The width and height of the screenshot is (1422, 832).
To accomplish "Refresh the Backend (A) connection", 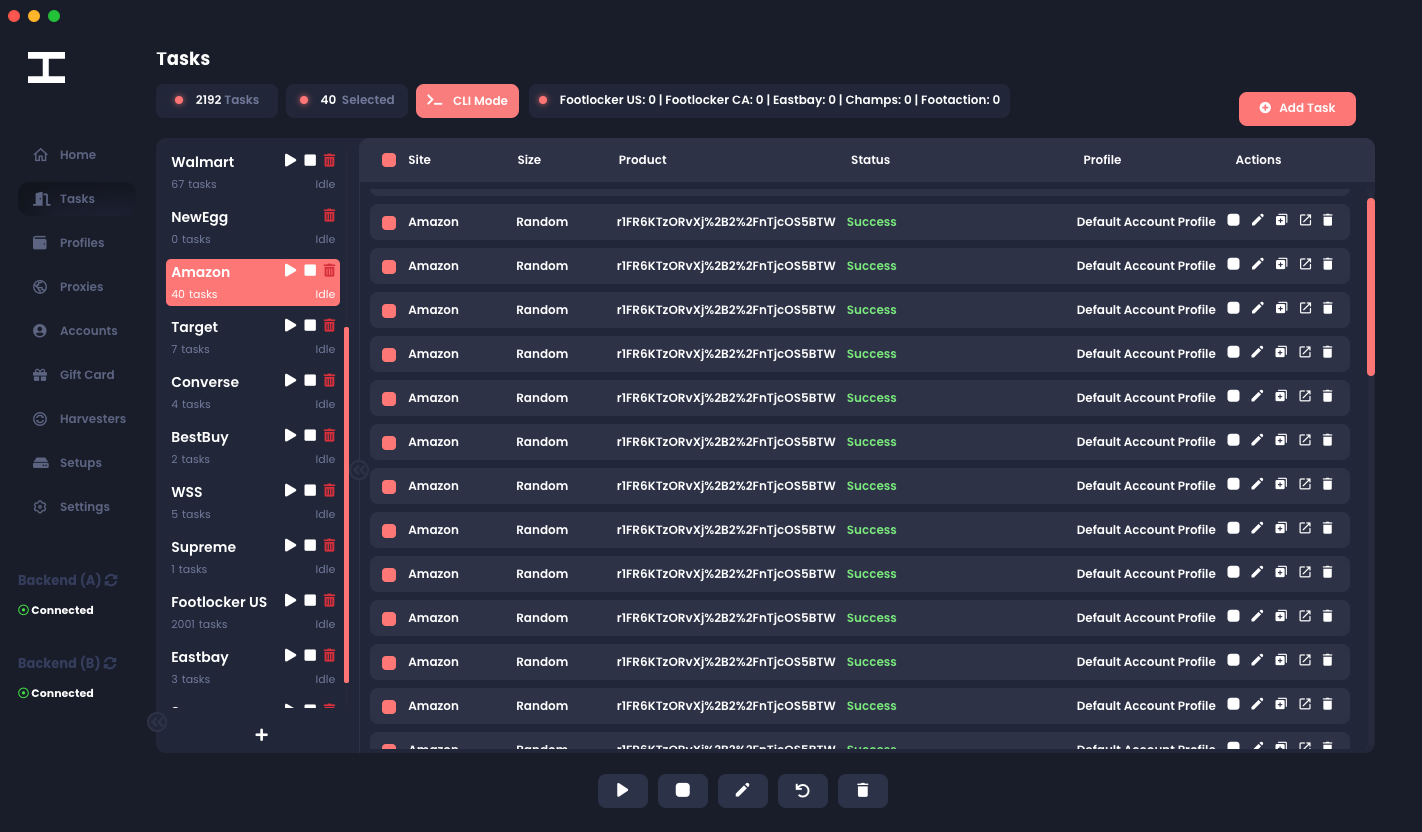I will tap(111, 580).
